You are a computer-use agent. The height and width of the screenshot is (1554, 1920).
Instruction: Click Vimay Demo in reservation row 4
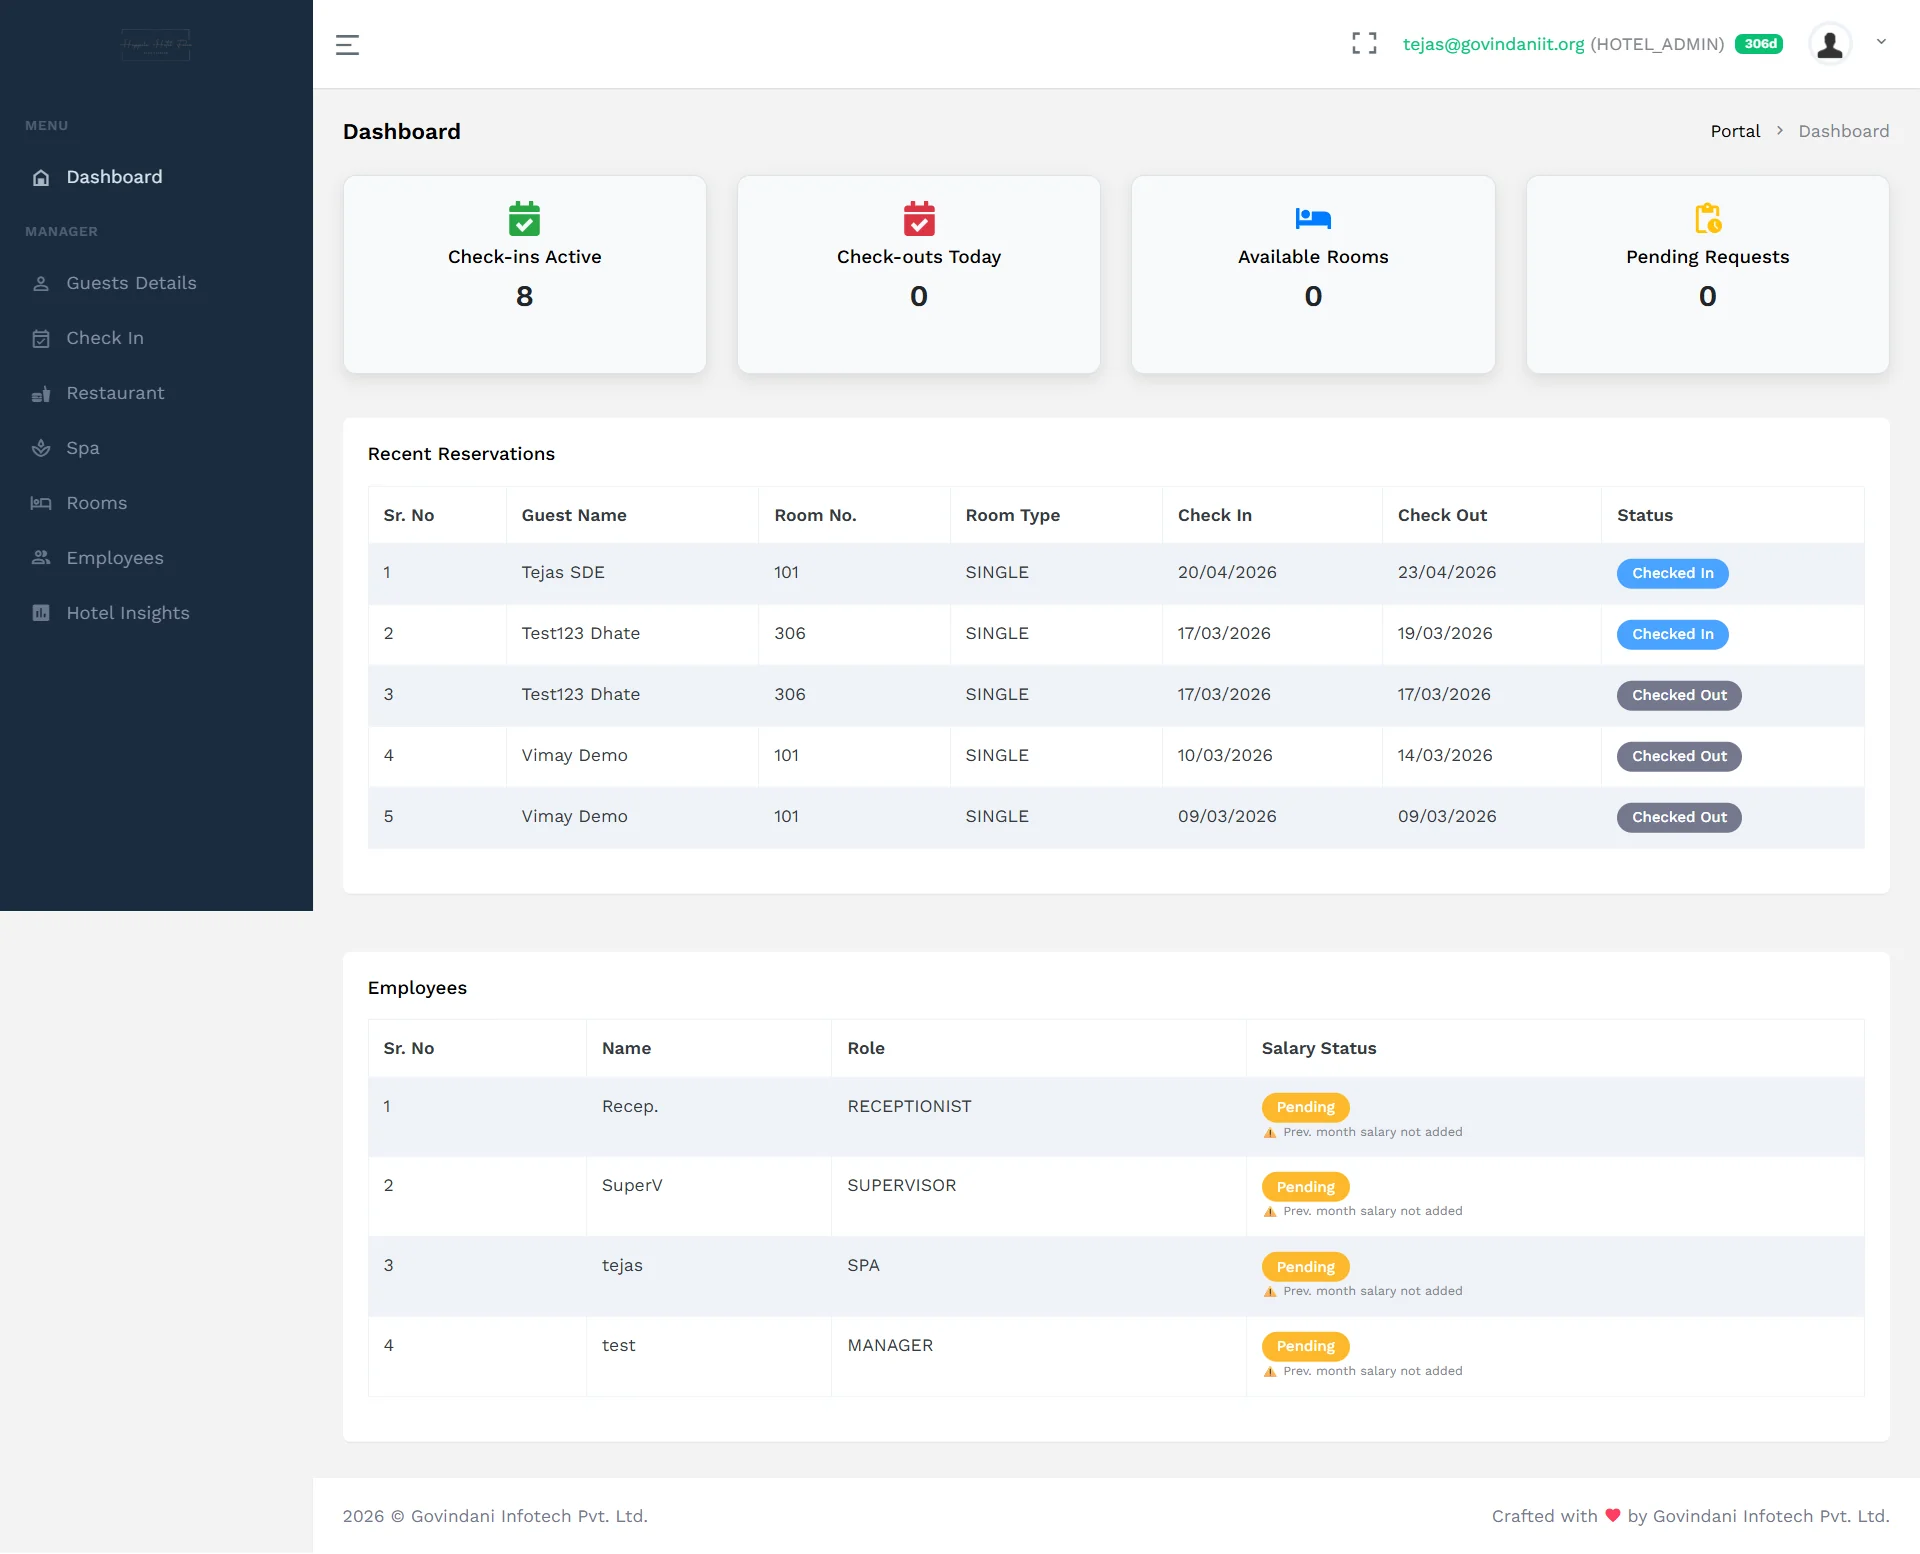pyautogui.click(x=574, y=755)
